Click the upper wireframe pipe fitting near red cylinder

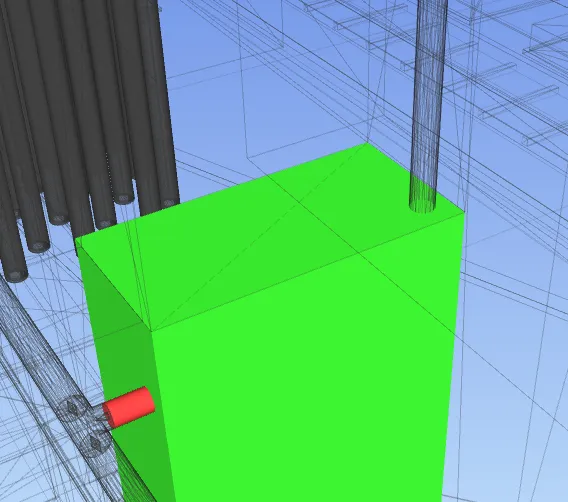(x=72, y=409)
